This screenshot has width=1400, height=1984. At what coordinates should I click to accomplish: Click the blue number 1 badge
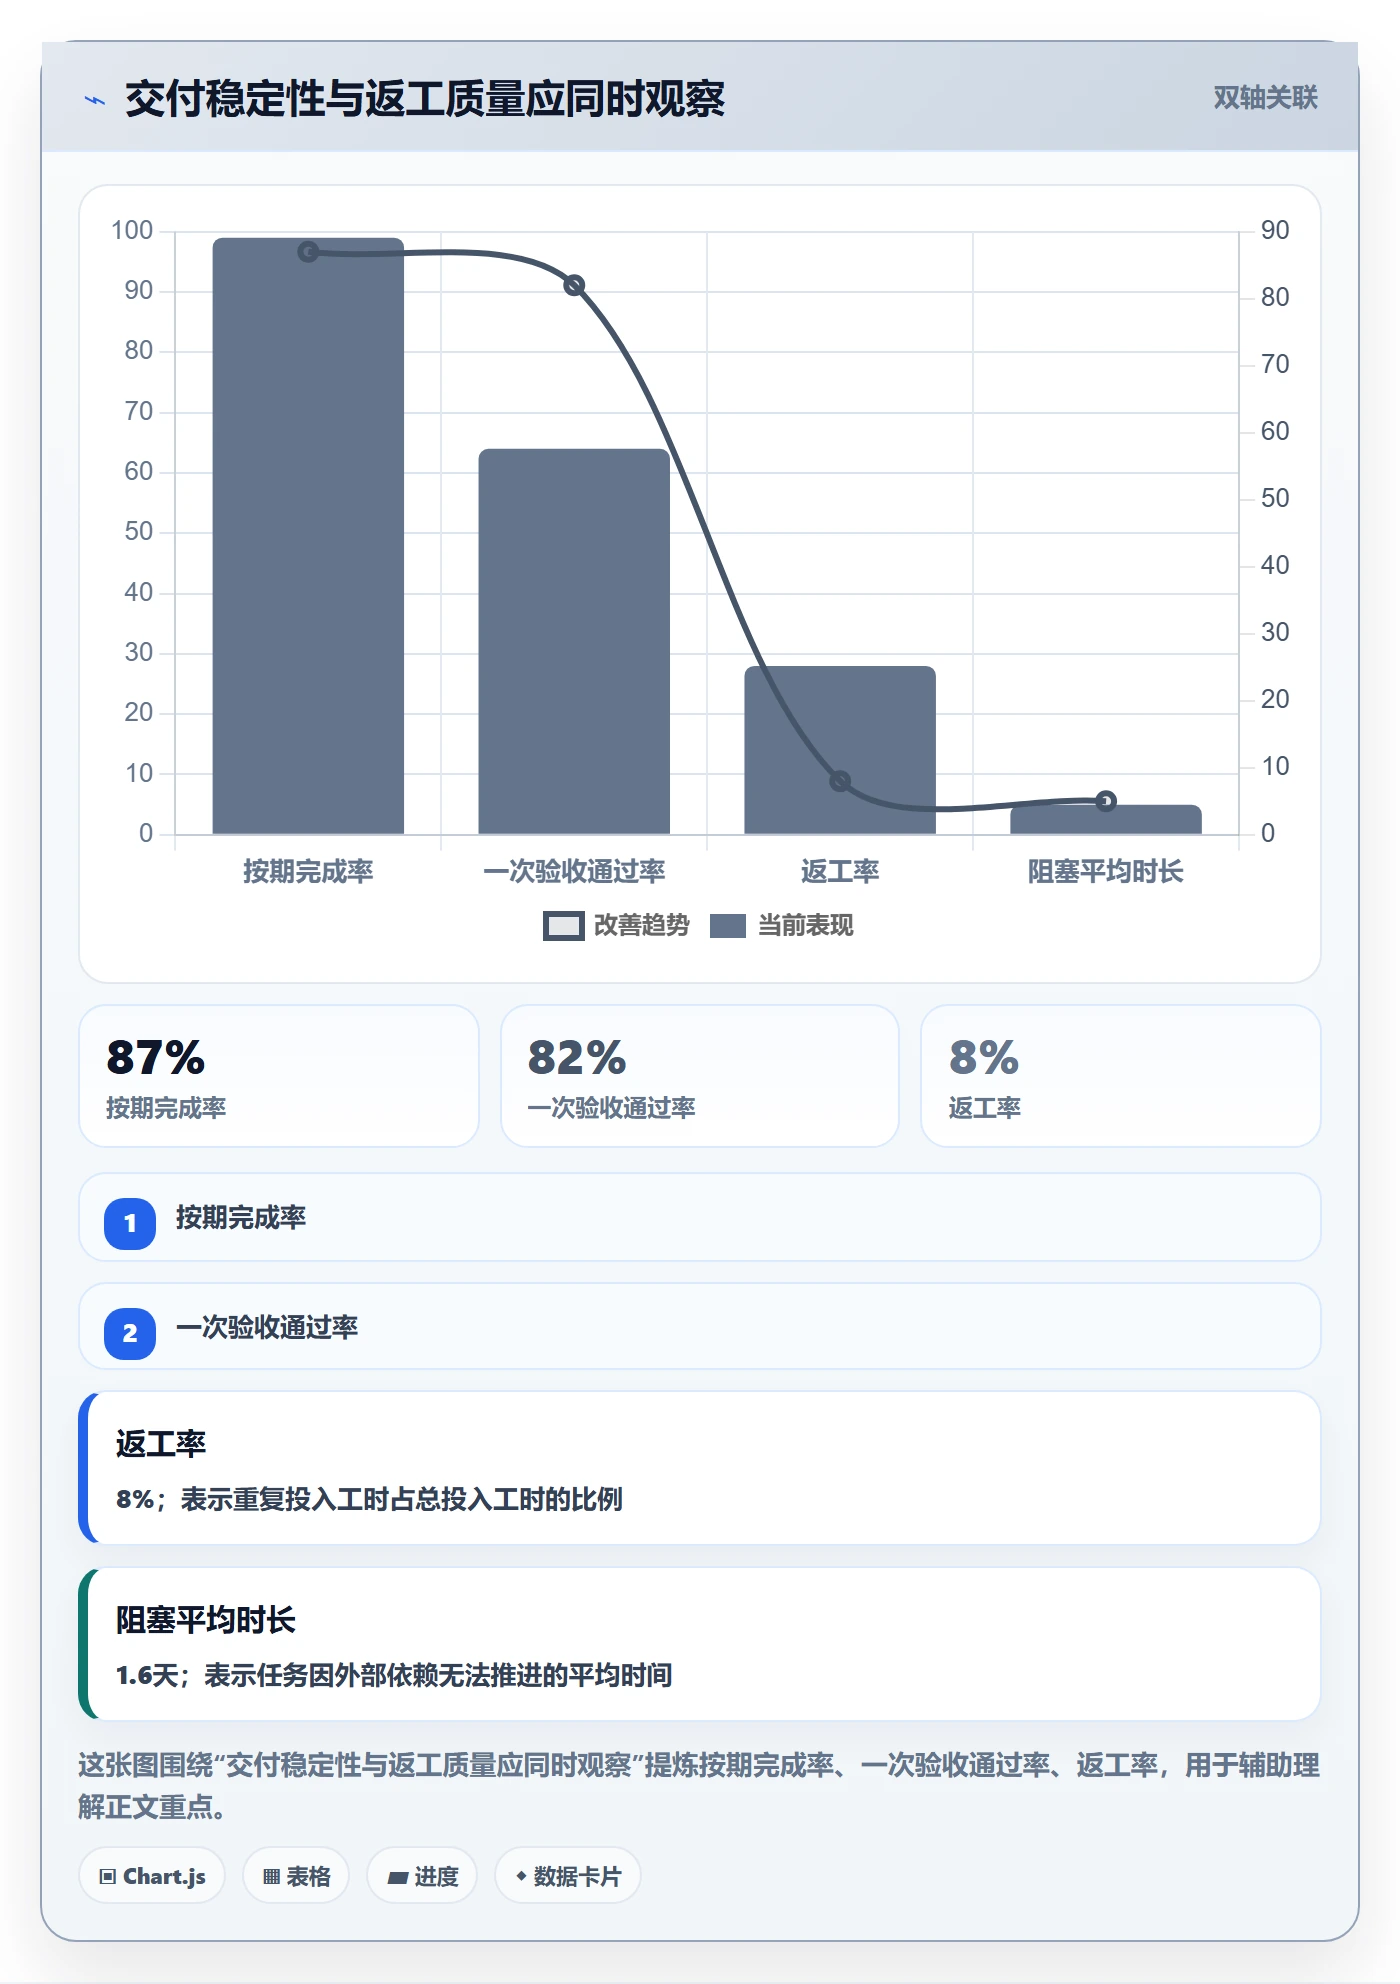pos(130,1223)
